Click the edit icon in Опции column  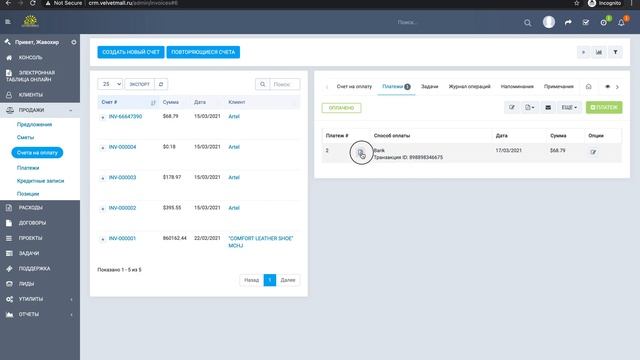pos(593,152)
